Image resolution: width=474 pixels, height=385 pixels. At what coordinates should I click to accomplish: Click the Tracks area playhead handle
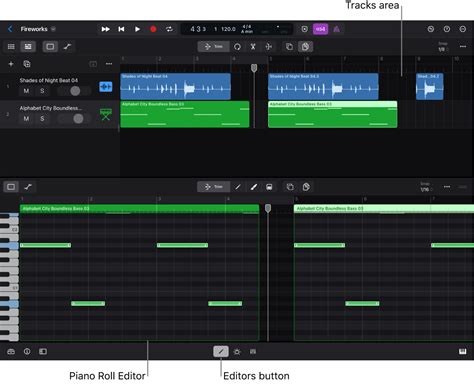[x=254, y=68]
